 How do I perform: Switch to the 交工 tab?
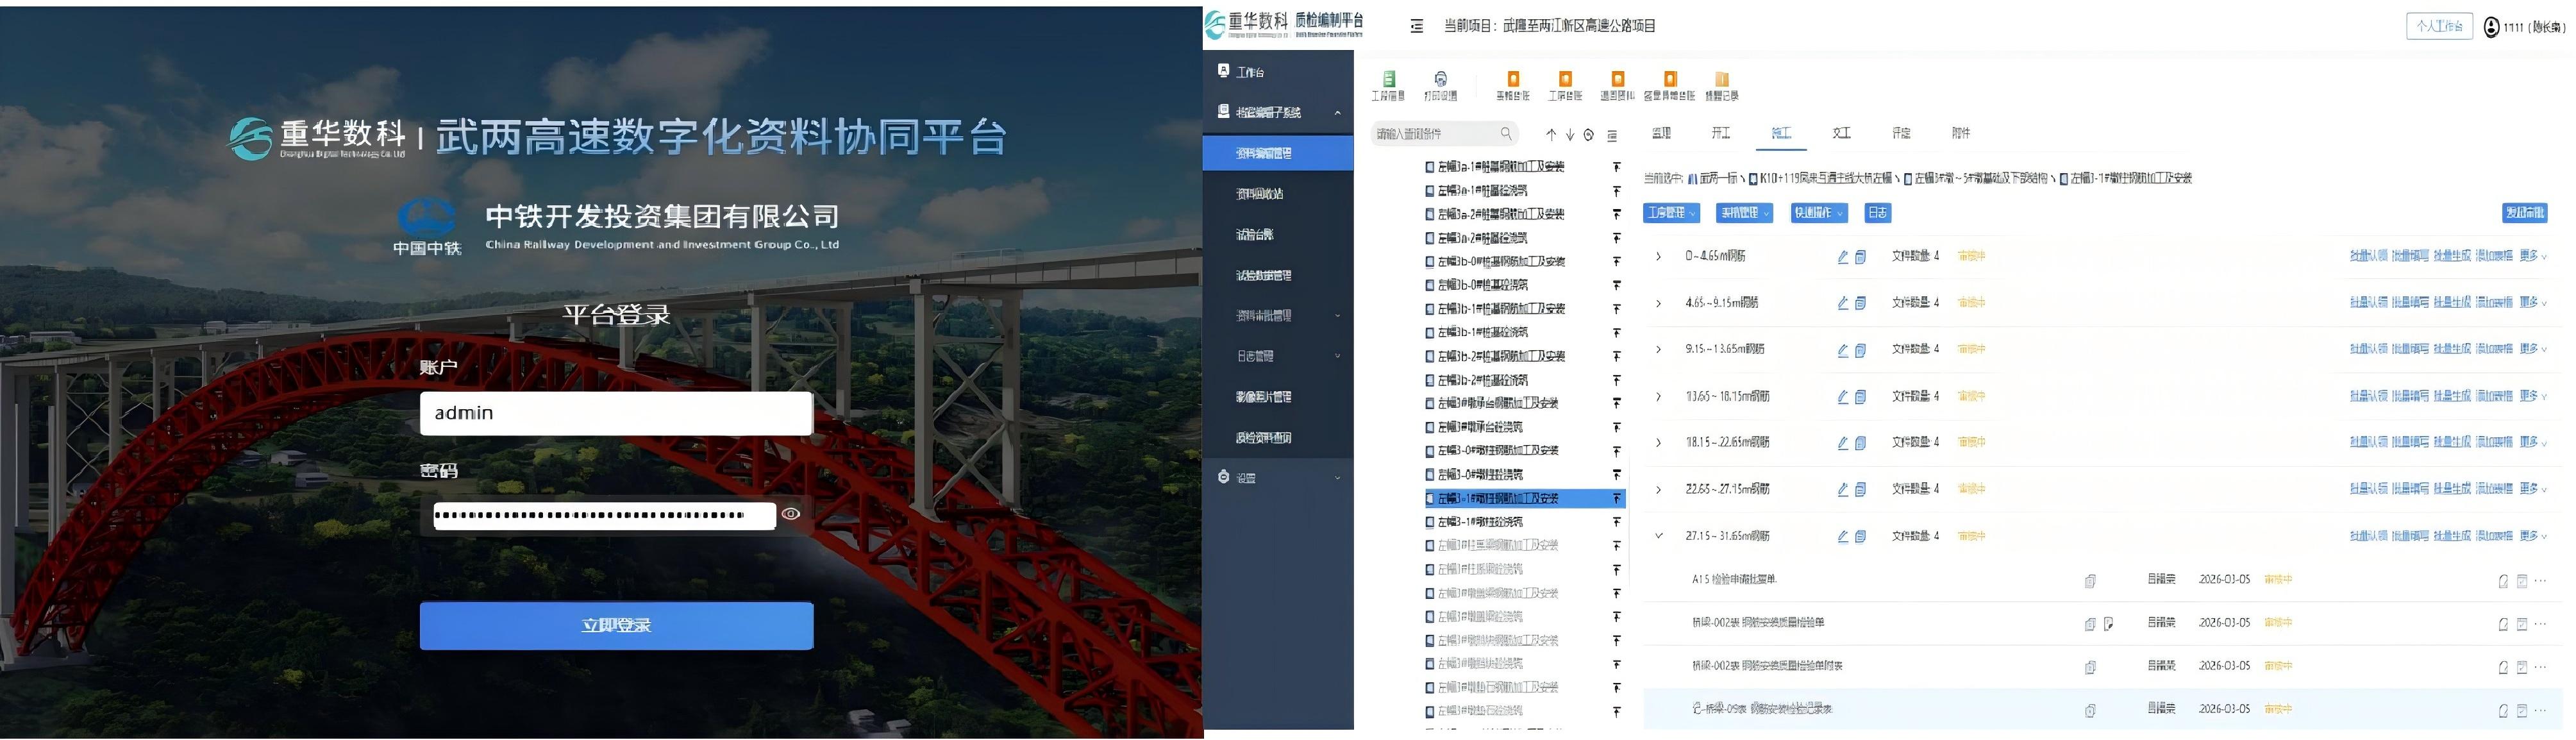pyautogui.click(x=1841, y=133)
